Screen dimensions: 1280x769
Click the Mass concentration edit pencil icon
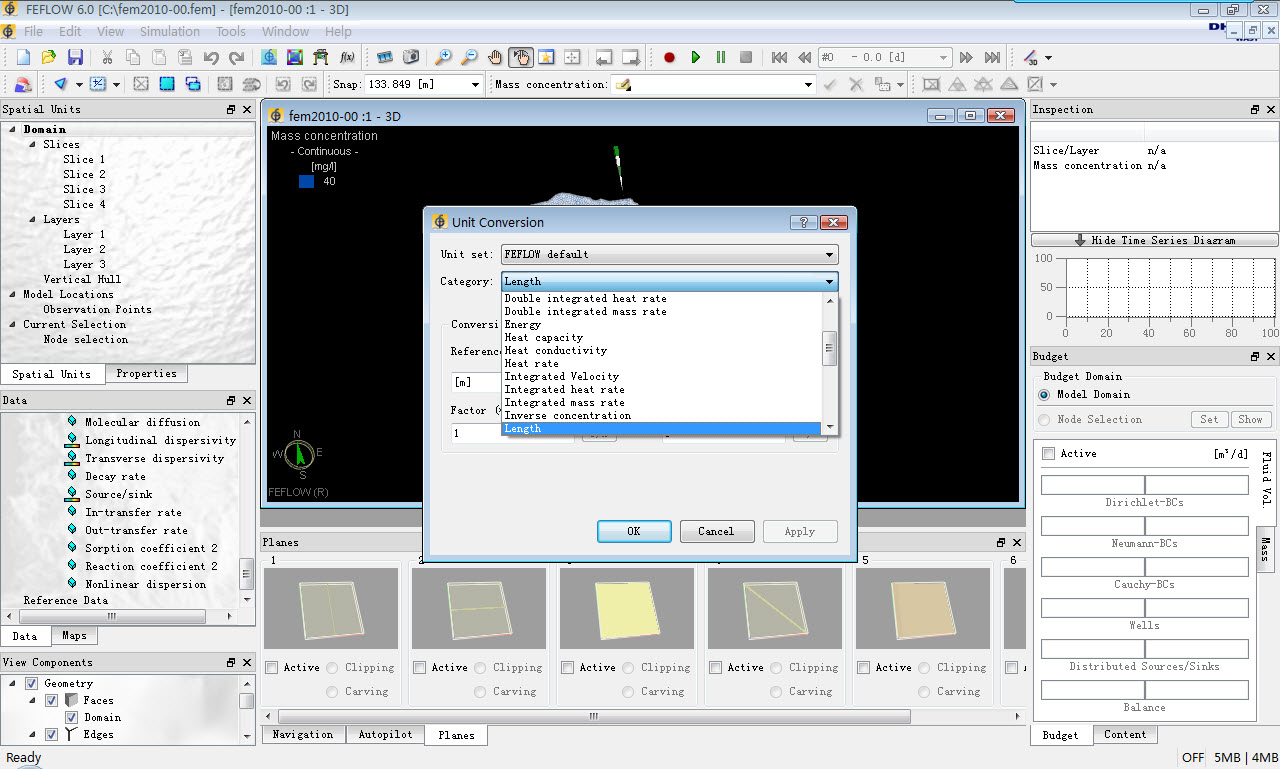pyautogui.click(x=623, y=85)
